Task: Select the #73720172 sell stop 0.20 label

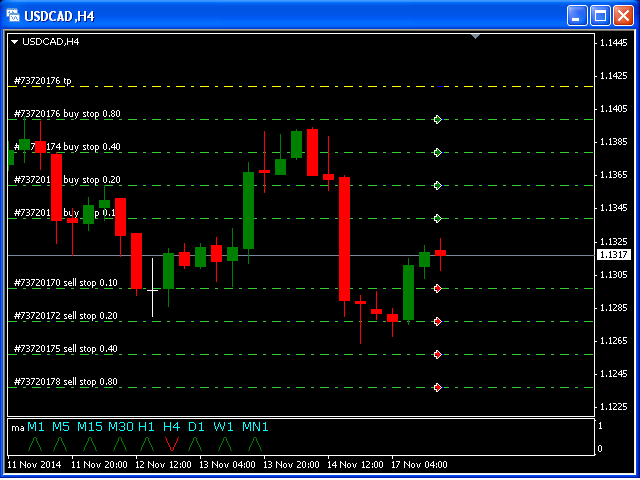Action: (x=65, y=316)
